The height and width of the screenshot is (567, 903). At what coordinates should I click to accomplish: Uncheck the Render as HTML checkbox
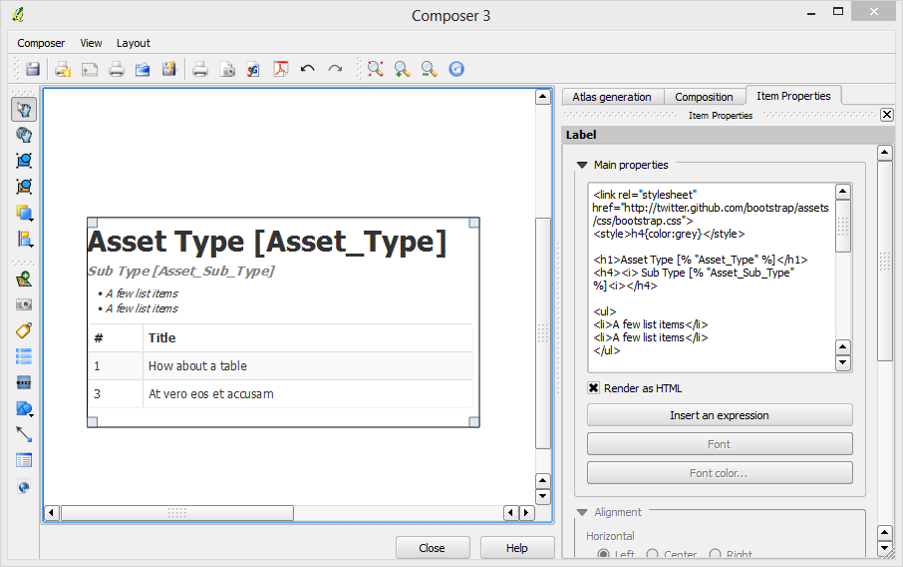click(593, 388)
